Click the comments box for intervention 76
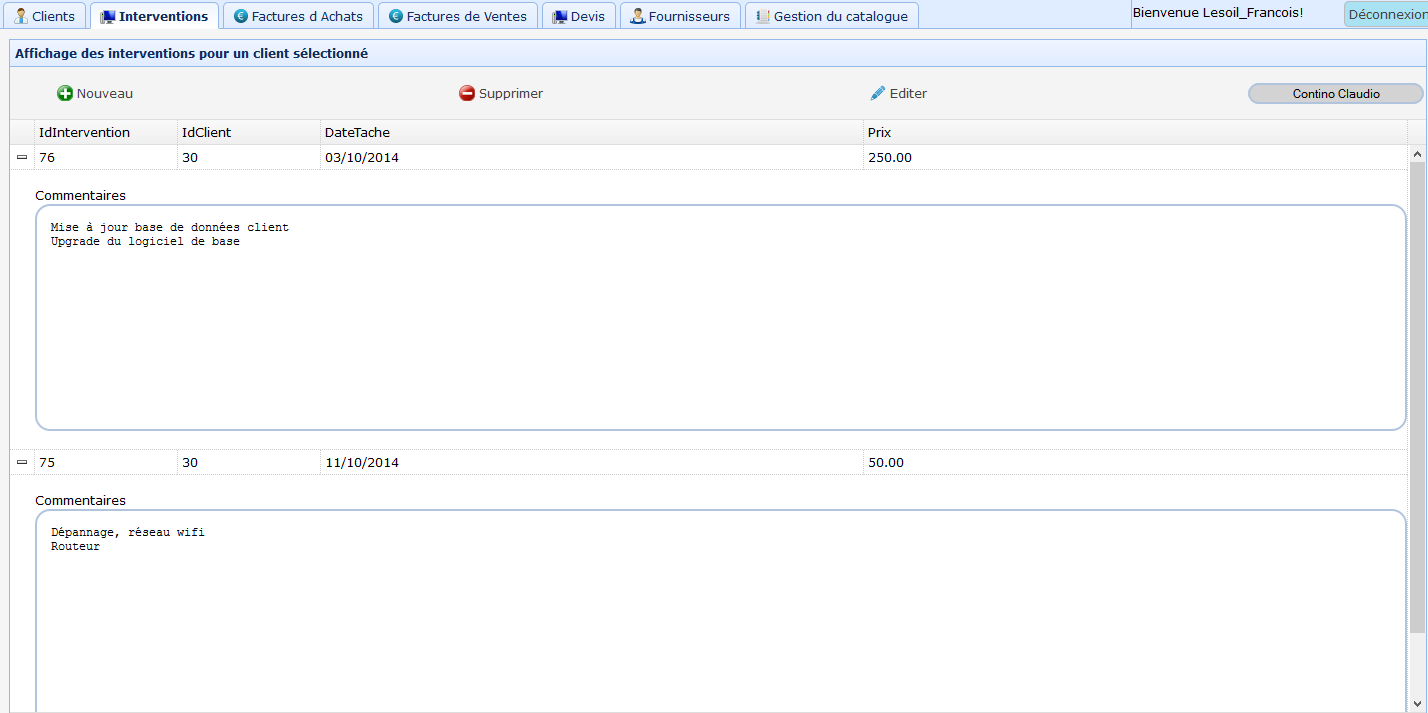 coord(721,318)
